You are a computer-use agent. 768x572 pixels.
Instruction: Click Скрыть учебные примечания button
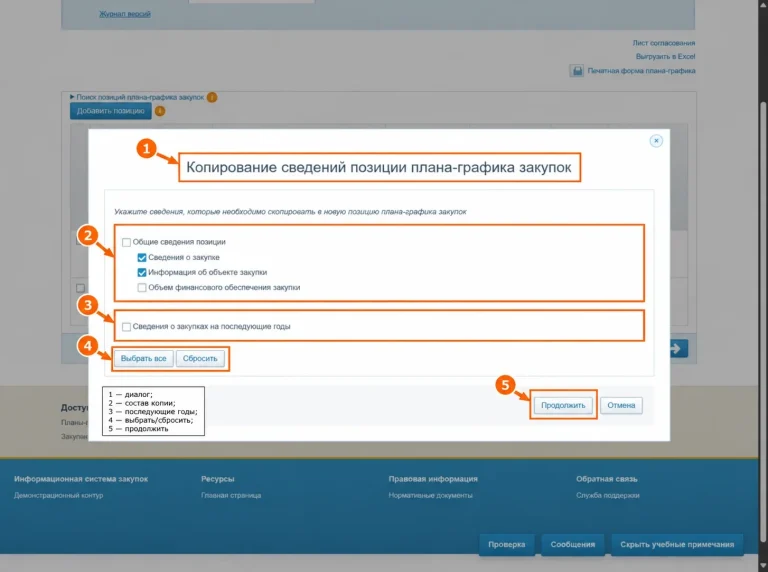pyautogui.click(x=677, y=545)
